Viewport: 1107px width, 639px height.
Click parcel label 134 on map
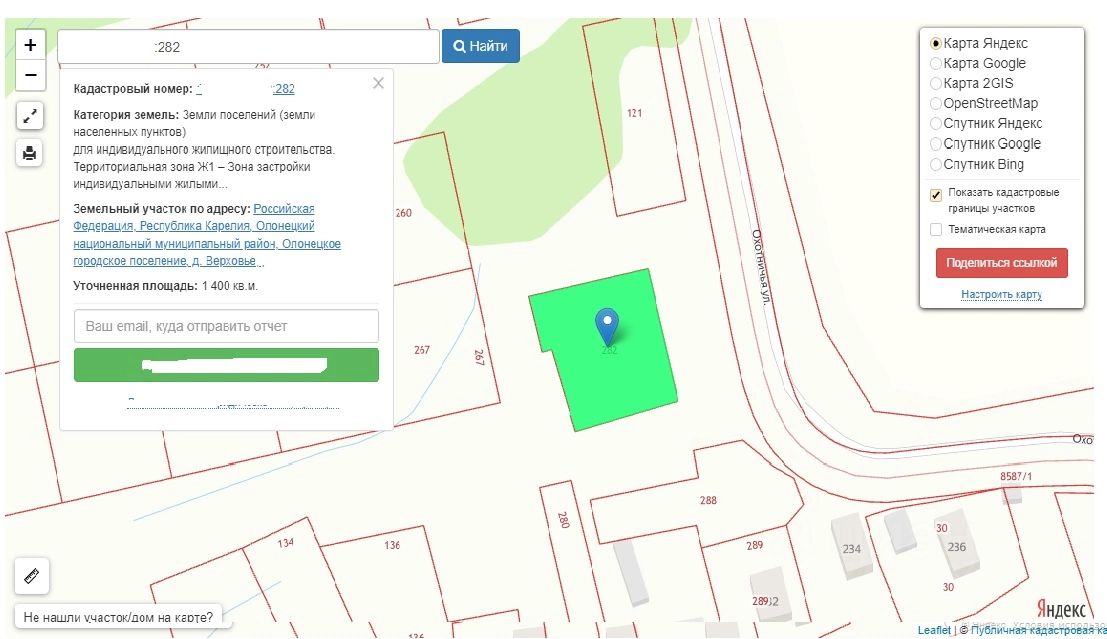(x=285, y=543)
